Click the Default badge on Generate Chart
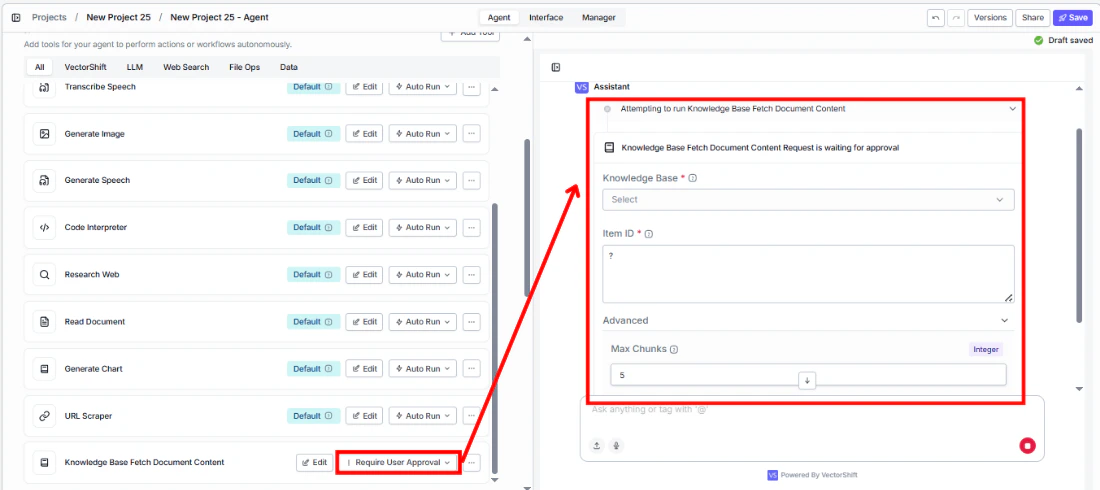This screenshot has width=1100, height=490. pos(313,369)
